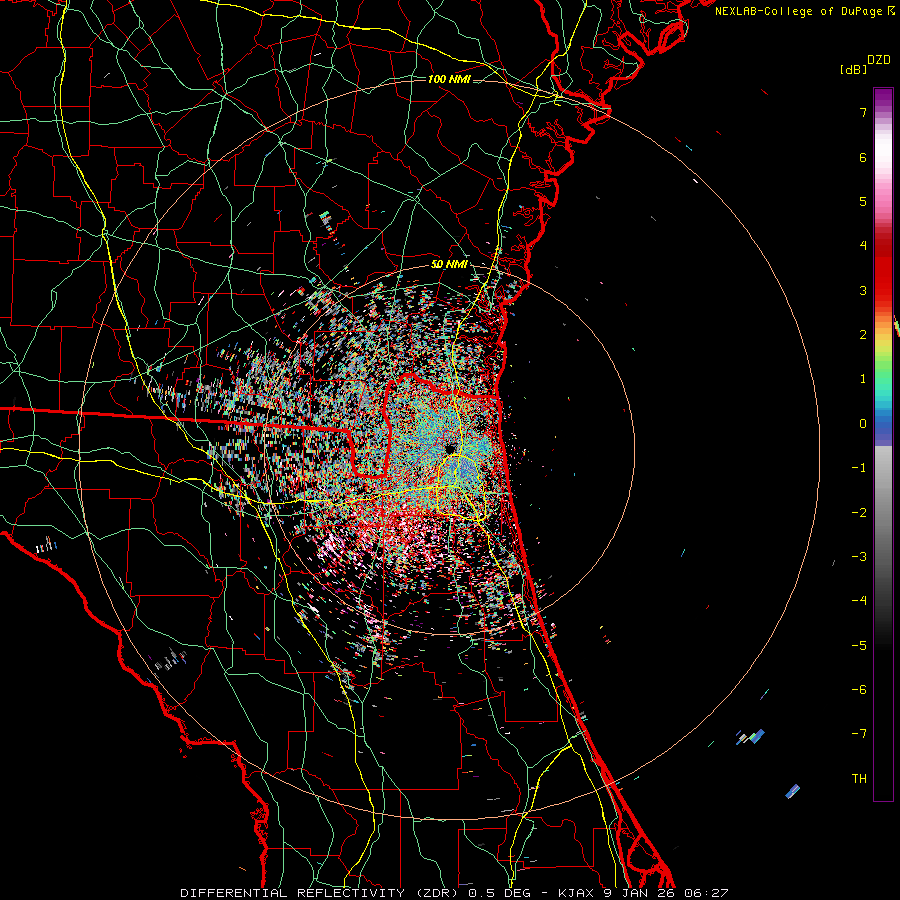Click the scale value 5
Screen dimensions: 900x900
863,201
